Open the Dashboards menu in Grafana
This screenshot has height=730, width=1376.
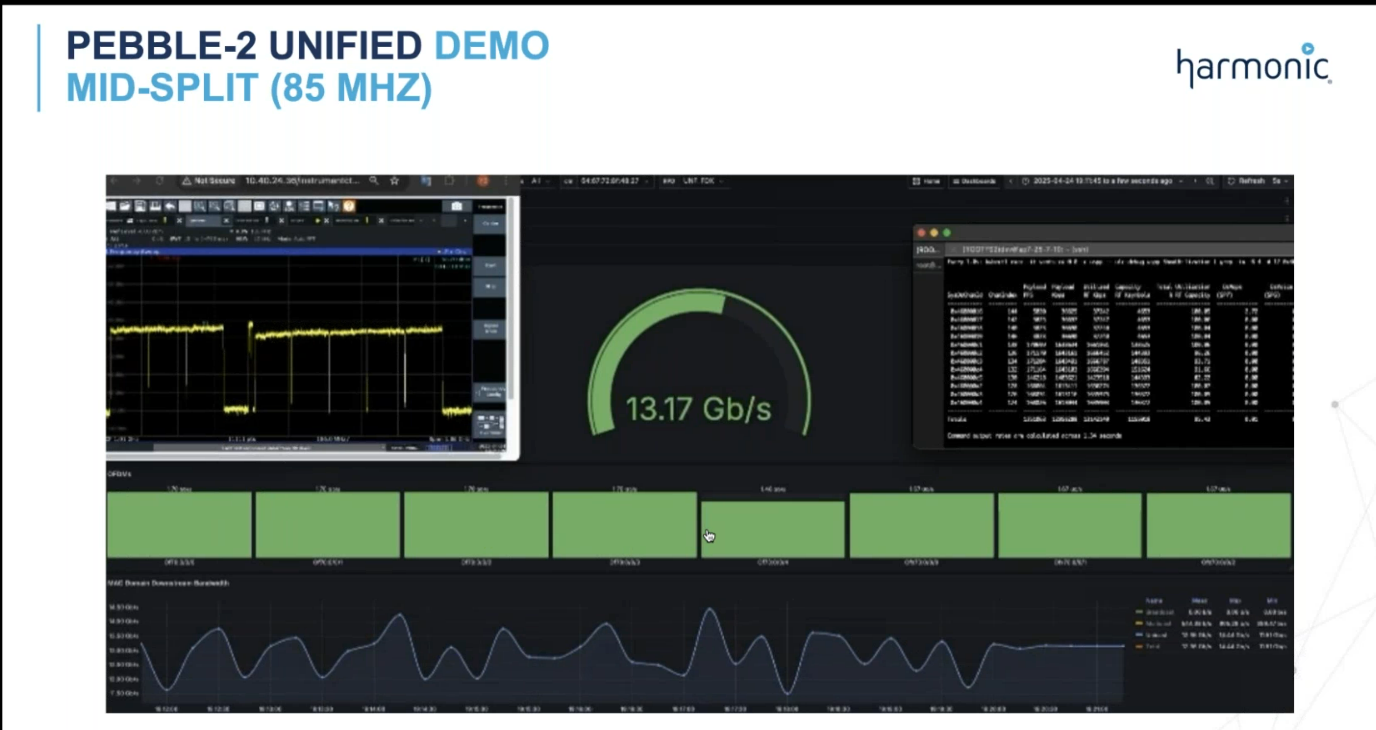point(974,181)
